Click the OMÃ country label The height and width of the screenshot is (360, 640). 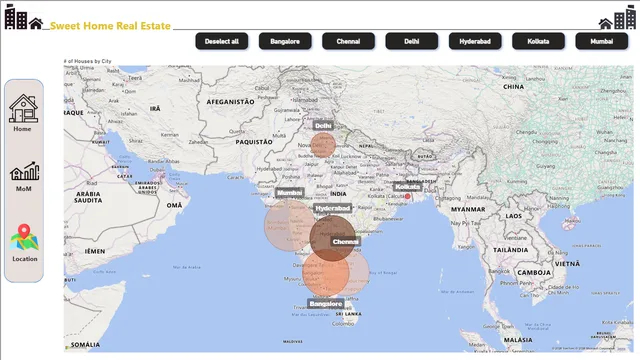[174, 205]
